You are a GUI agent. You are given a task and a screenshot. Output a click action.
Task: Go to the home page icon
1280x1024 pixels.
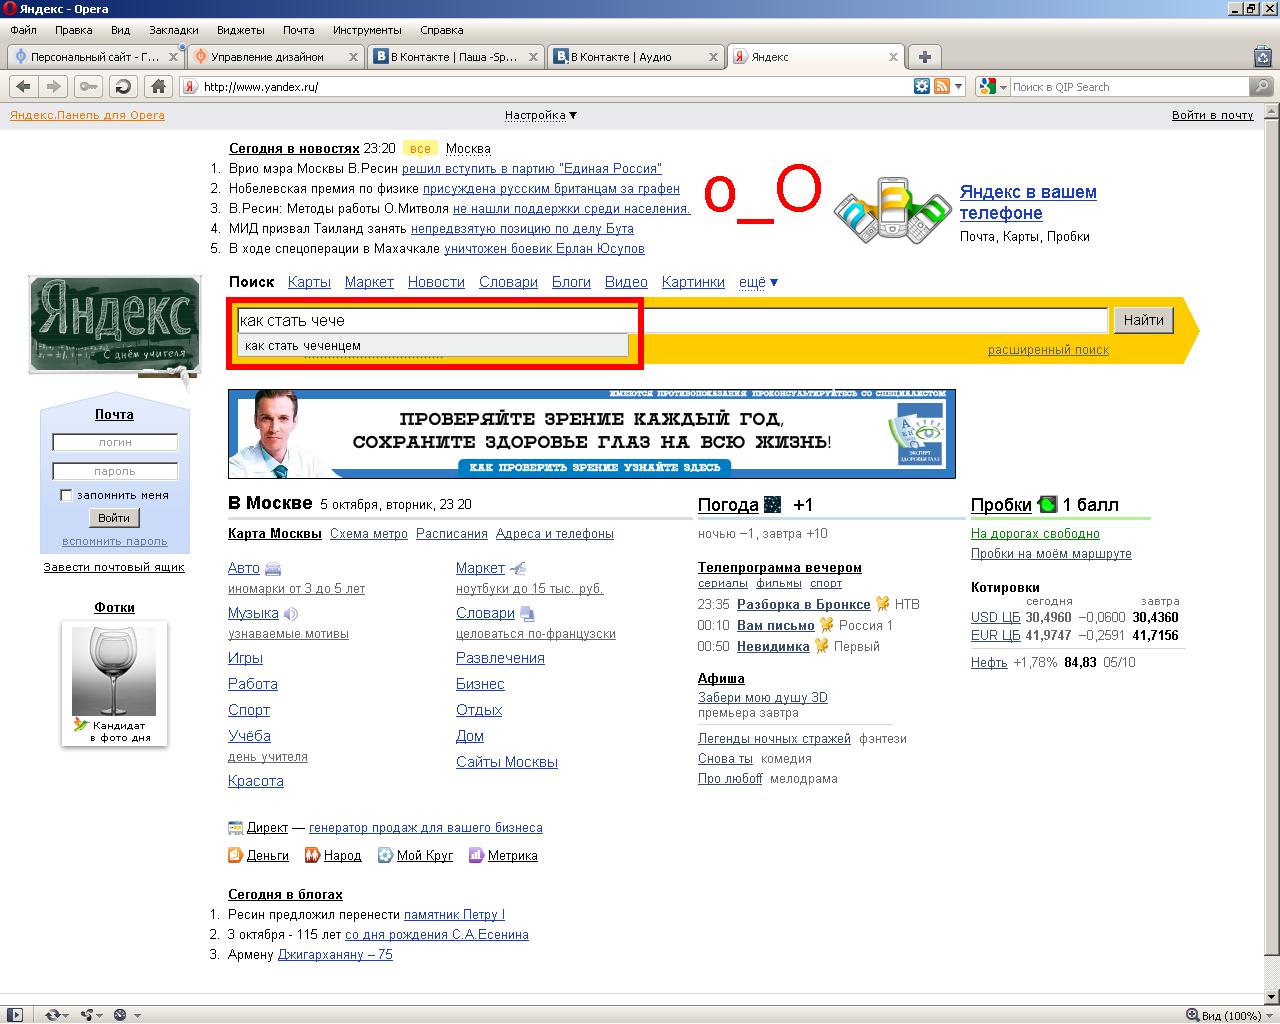[157, 87]
